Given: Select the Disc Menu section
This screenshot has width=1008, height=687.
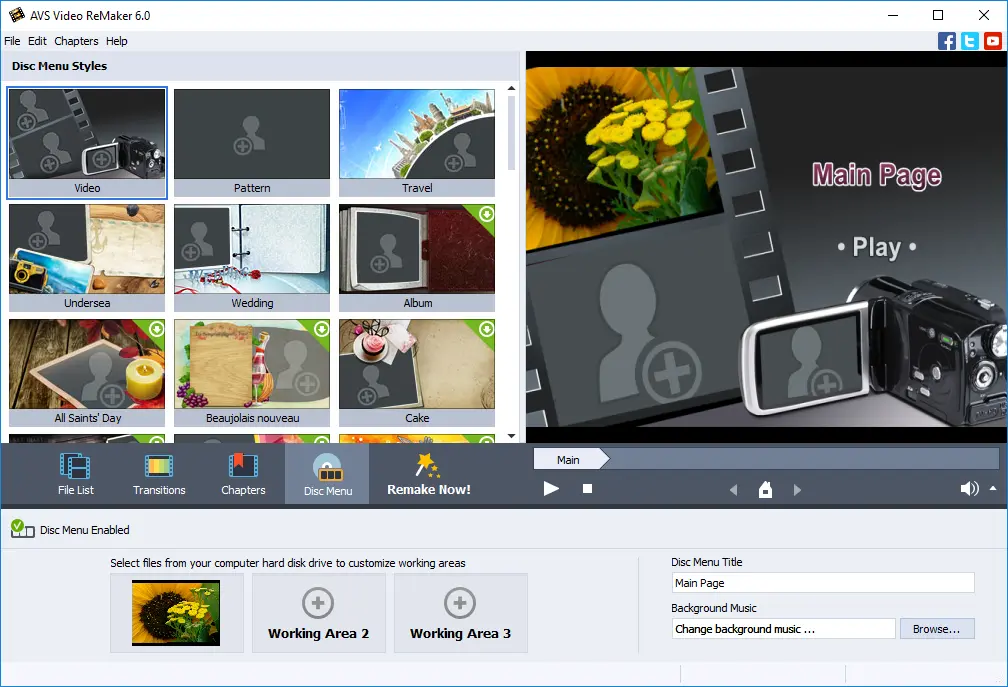Looking at the screenshot, I should tap(327, 474).
